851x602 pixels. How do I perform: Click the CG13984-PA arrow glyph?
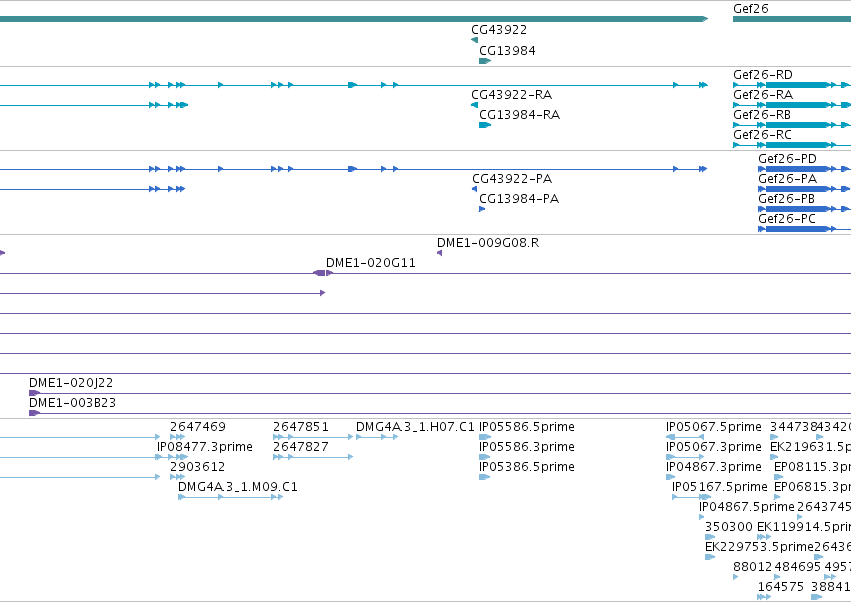coord(482,210)
